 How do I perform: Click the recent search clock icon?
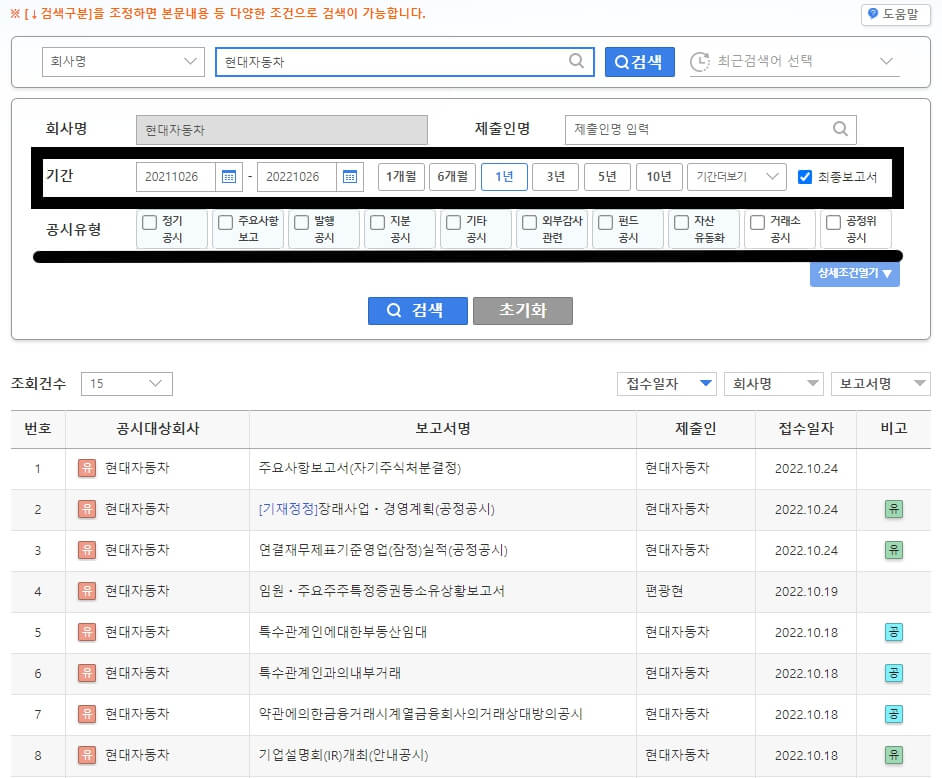699,61
